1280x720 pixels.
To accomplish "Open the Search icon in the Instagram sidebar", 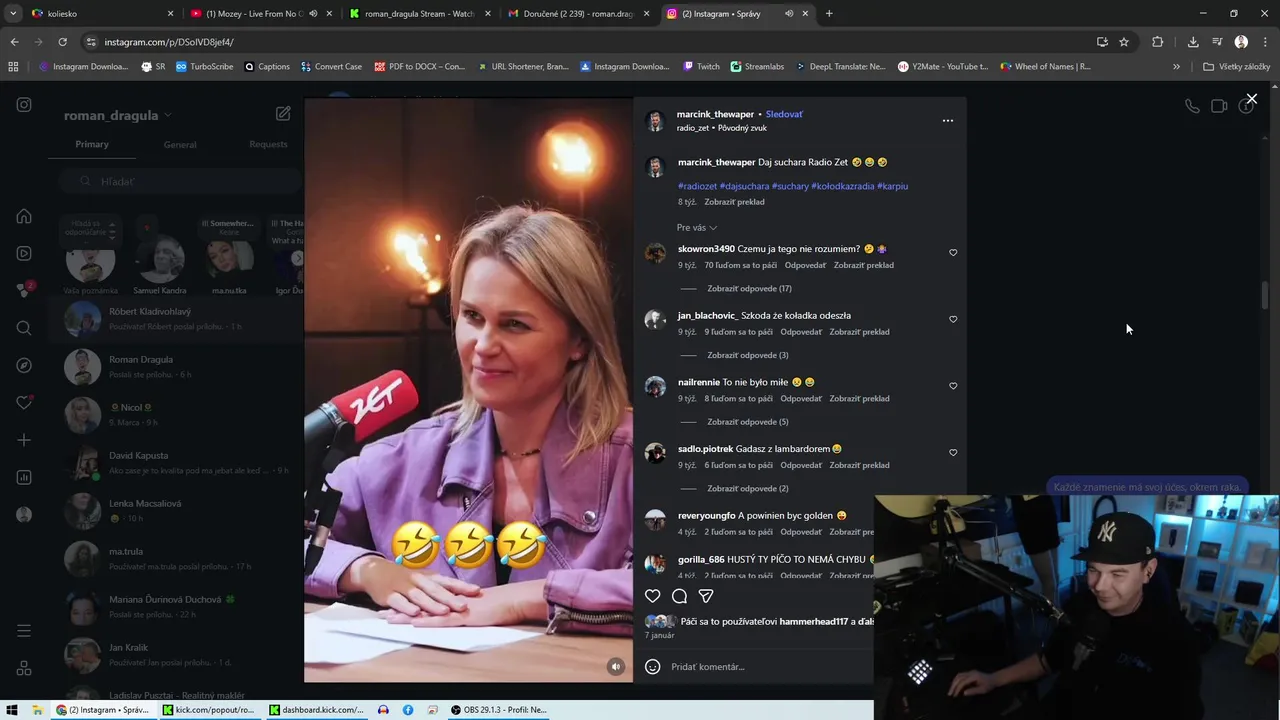I will click(x=24, y=328).
